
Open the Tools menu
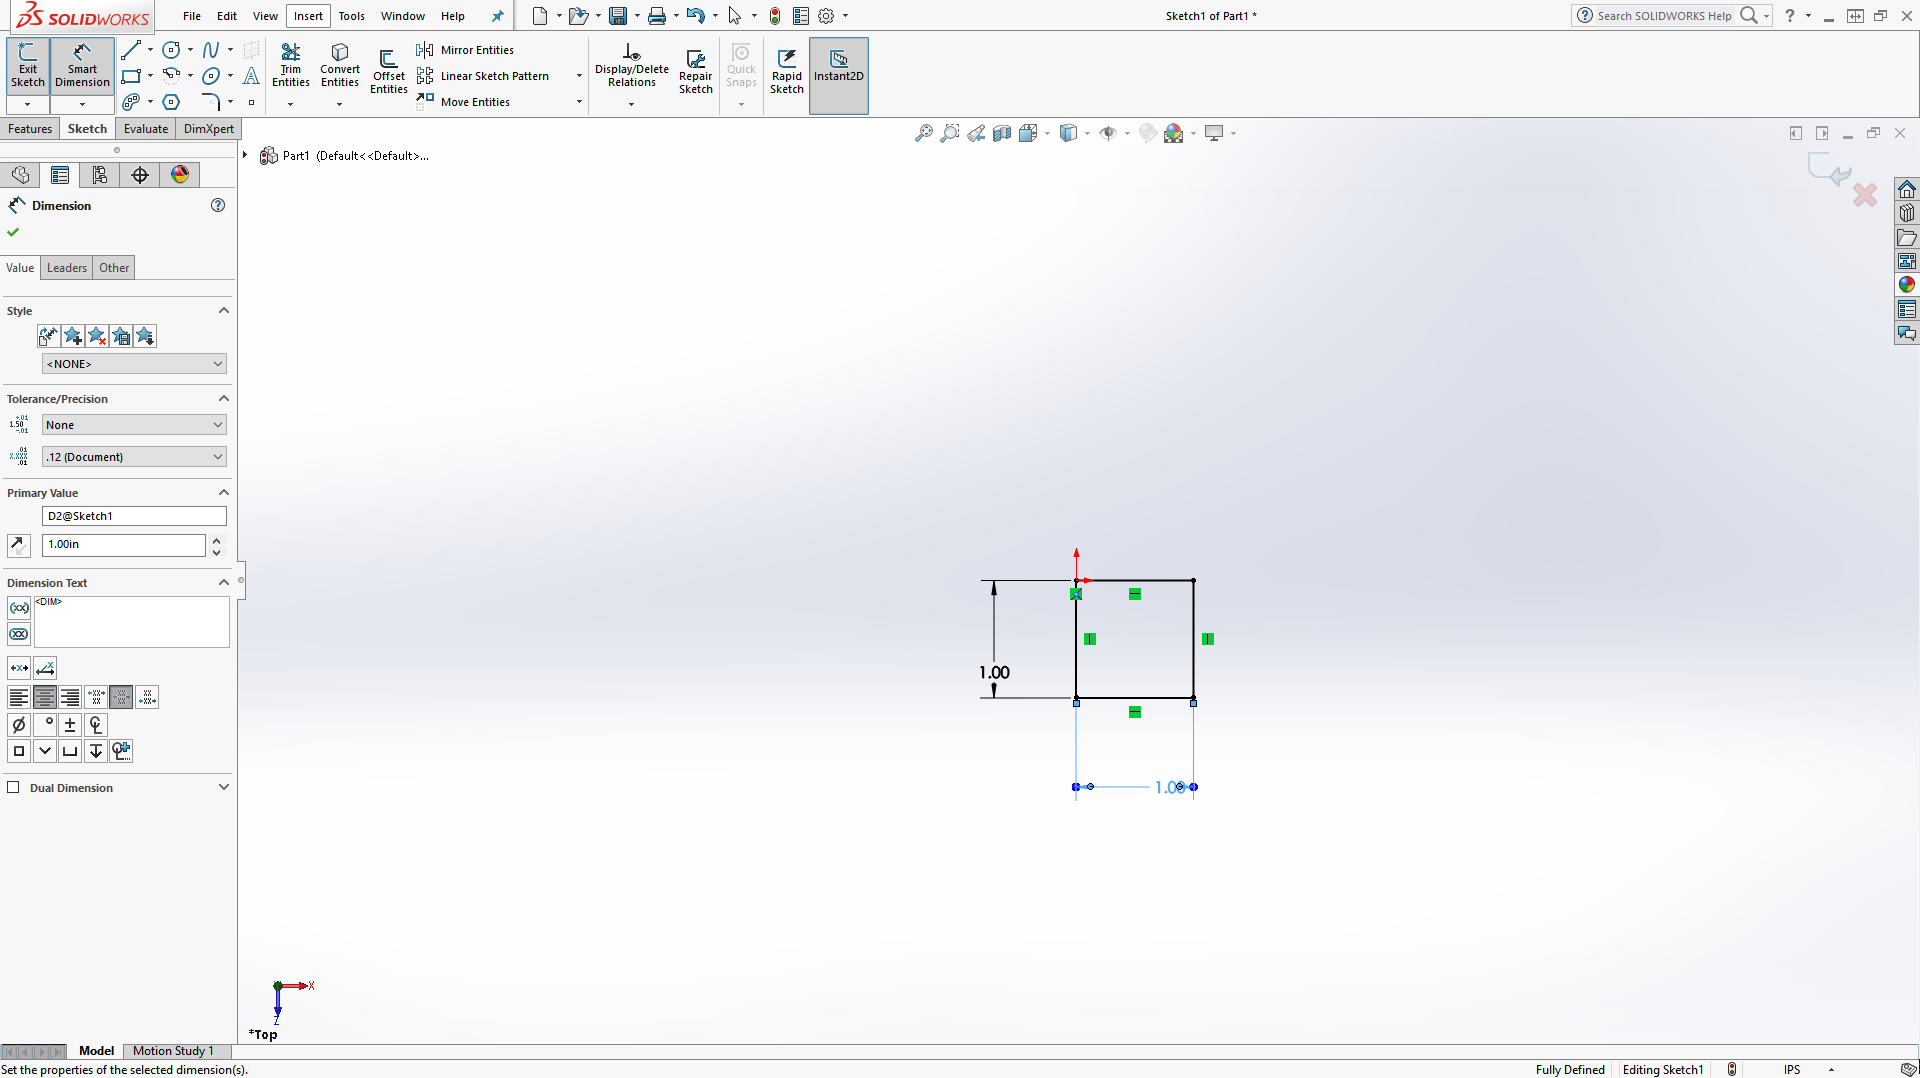coord(351,16)
